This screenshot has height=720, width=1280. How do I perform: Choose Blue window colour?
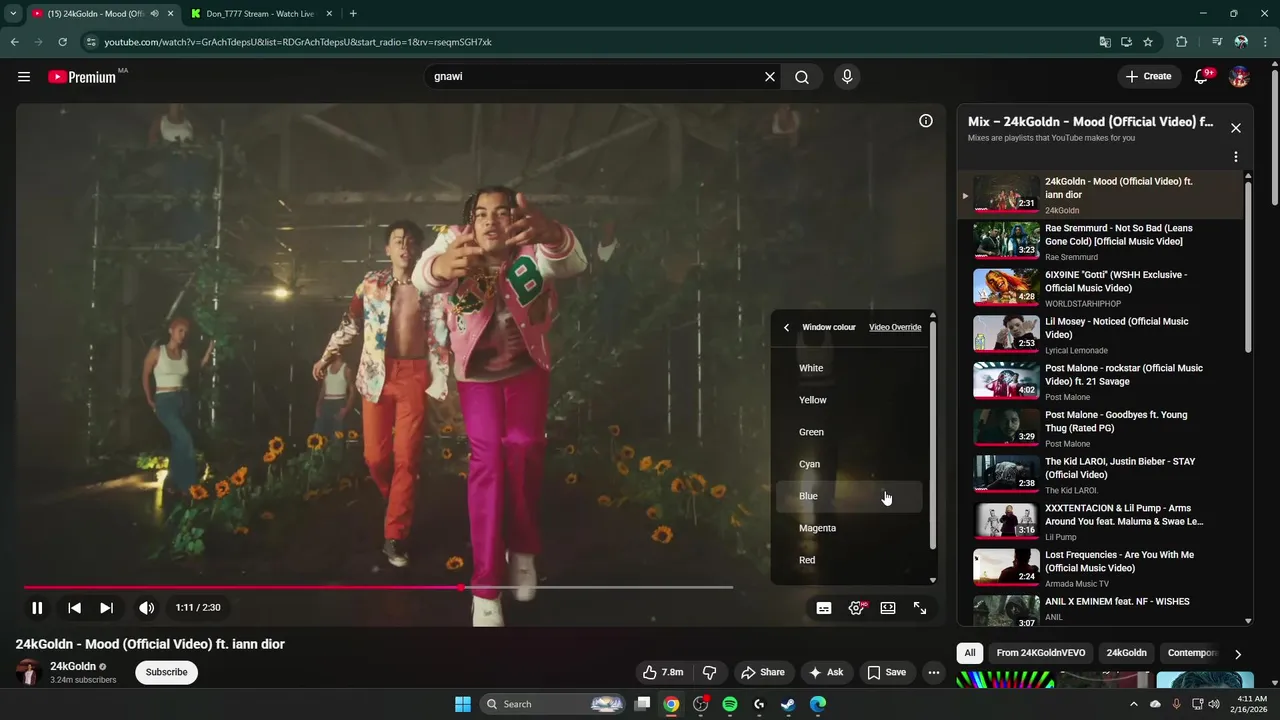(x=849, y=496)
